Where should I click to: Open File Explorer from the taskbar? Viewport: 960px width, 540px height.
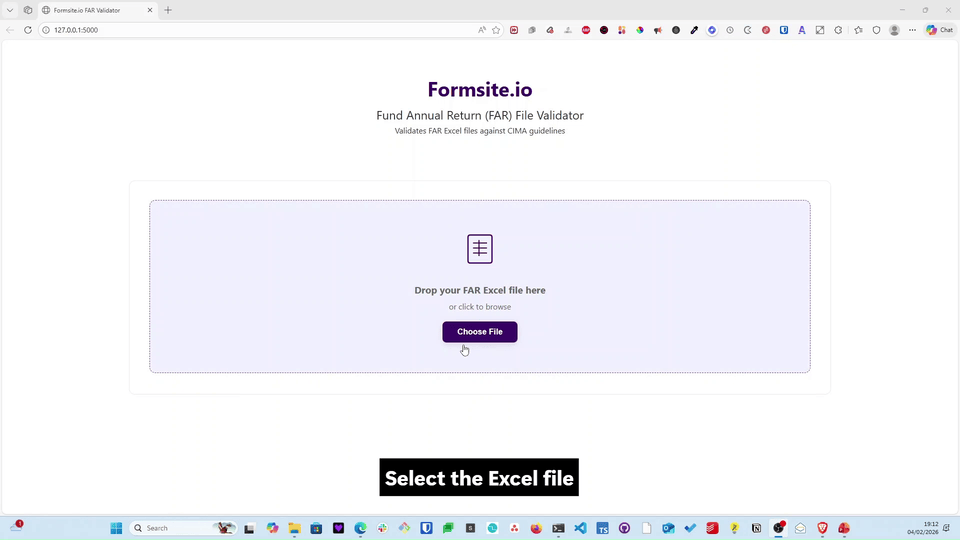(x=295, y=528)
